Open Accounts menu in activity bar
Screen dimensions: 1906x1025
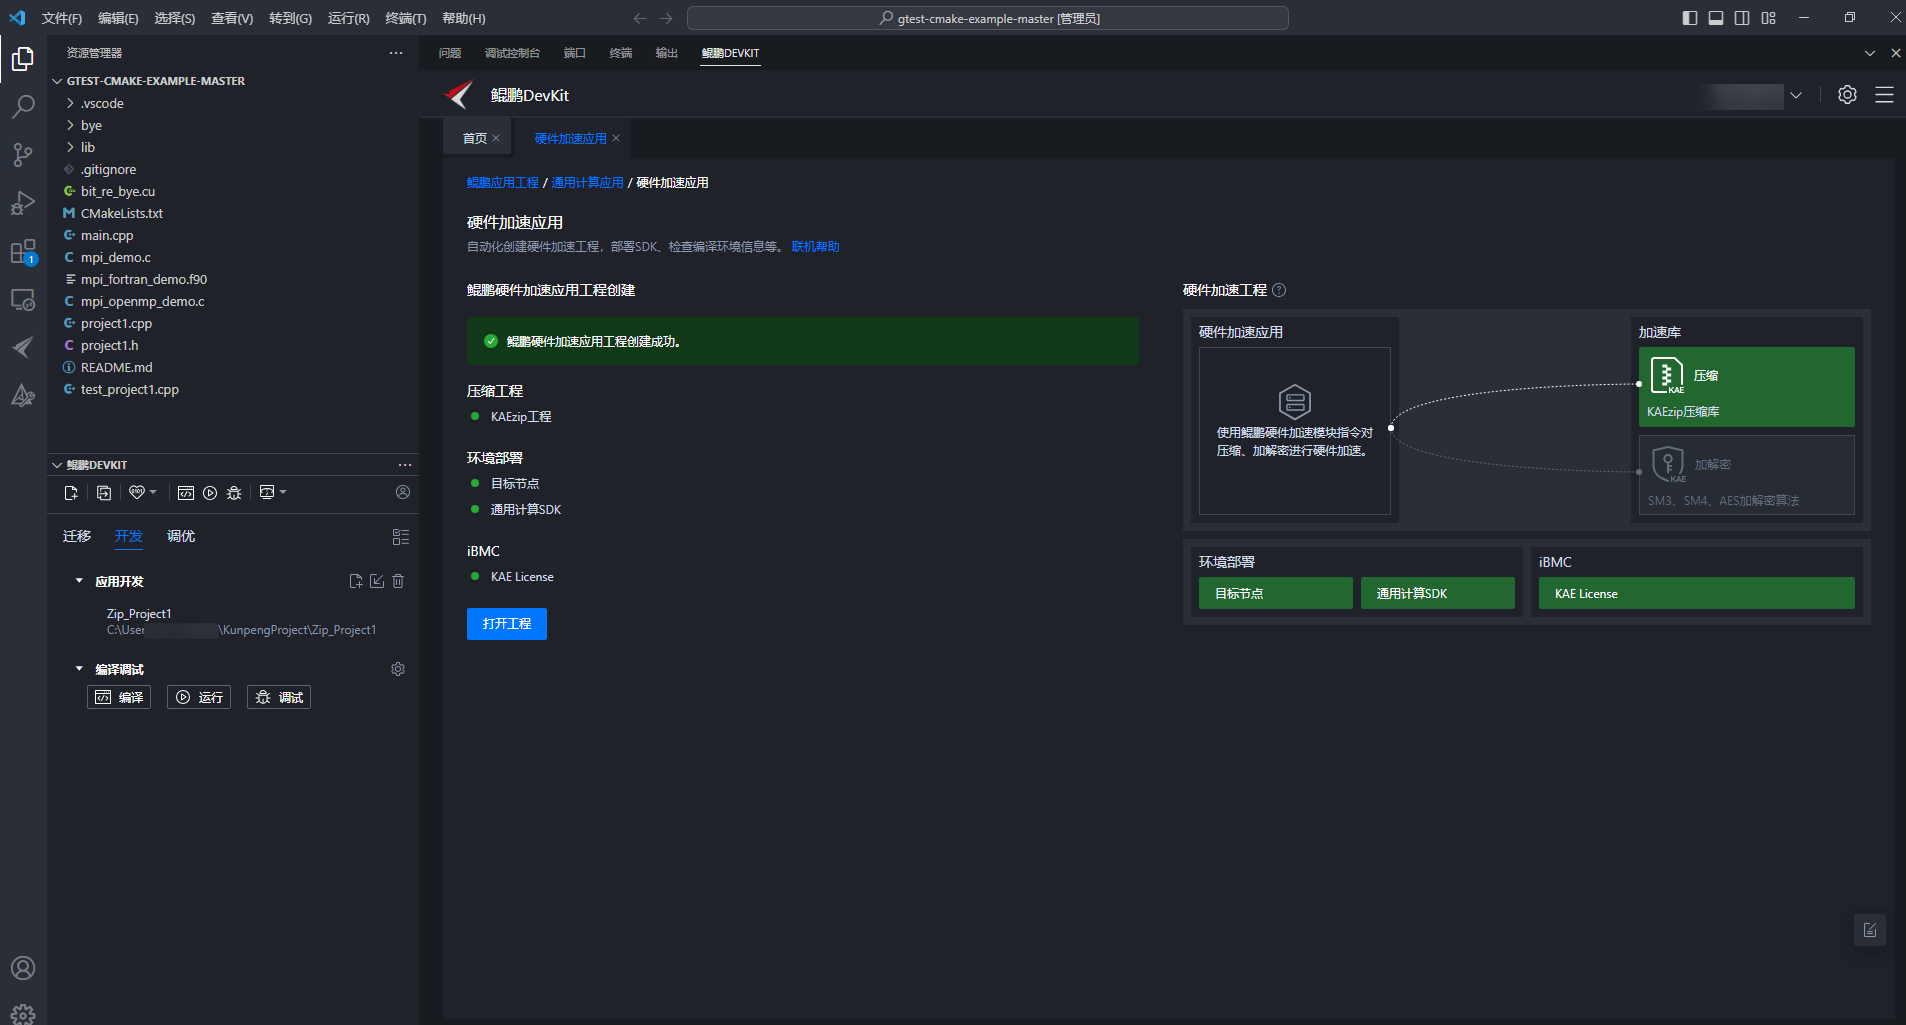tap(23, 968)
